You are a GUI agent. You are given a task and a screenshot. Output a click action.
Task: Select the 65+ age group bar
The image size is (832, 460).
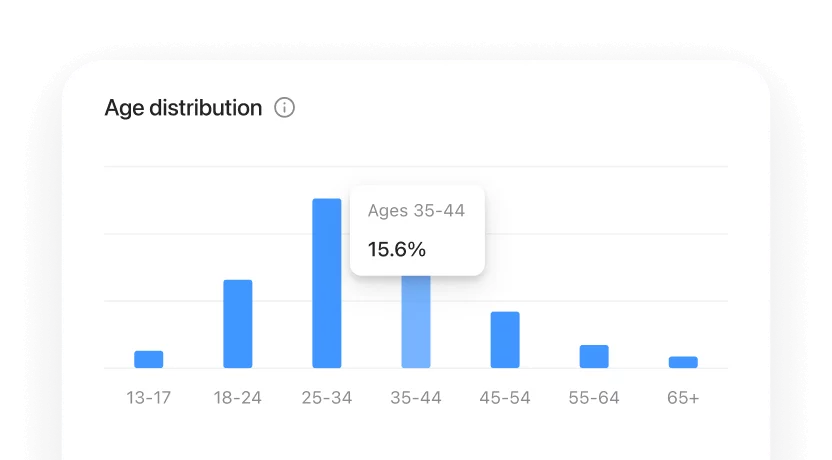point(683,362)
